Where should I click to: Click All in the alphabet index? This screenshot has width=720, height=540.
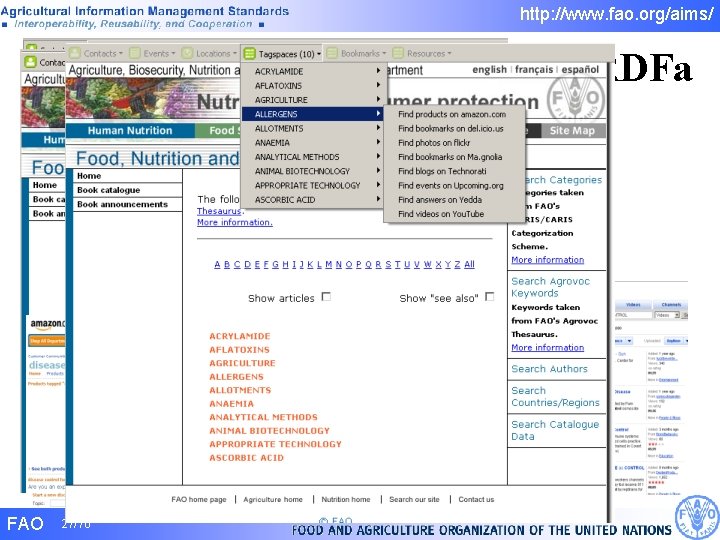(469, 264)
